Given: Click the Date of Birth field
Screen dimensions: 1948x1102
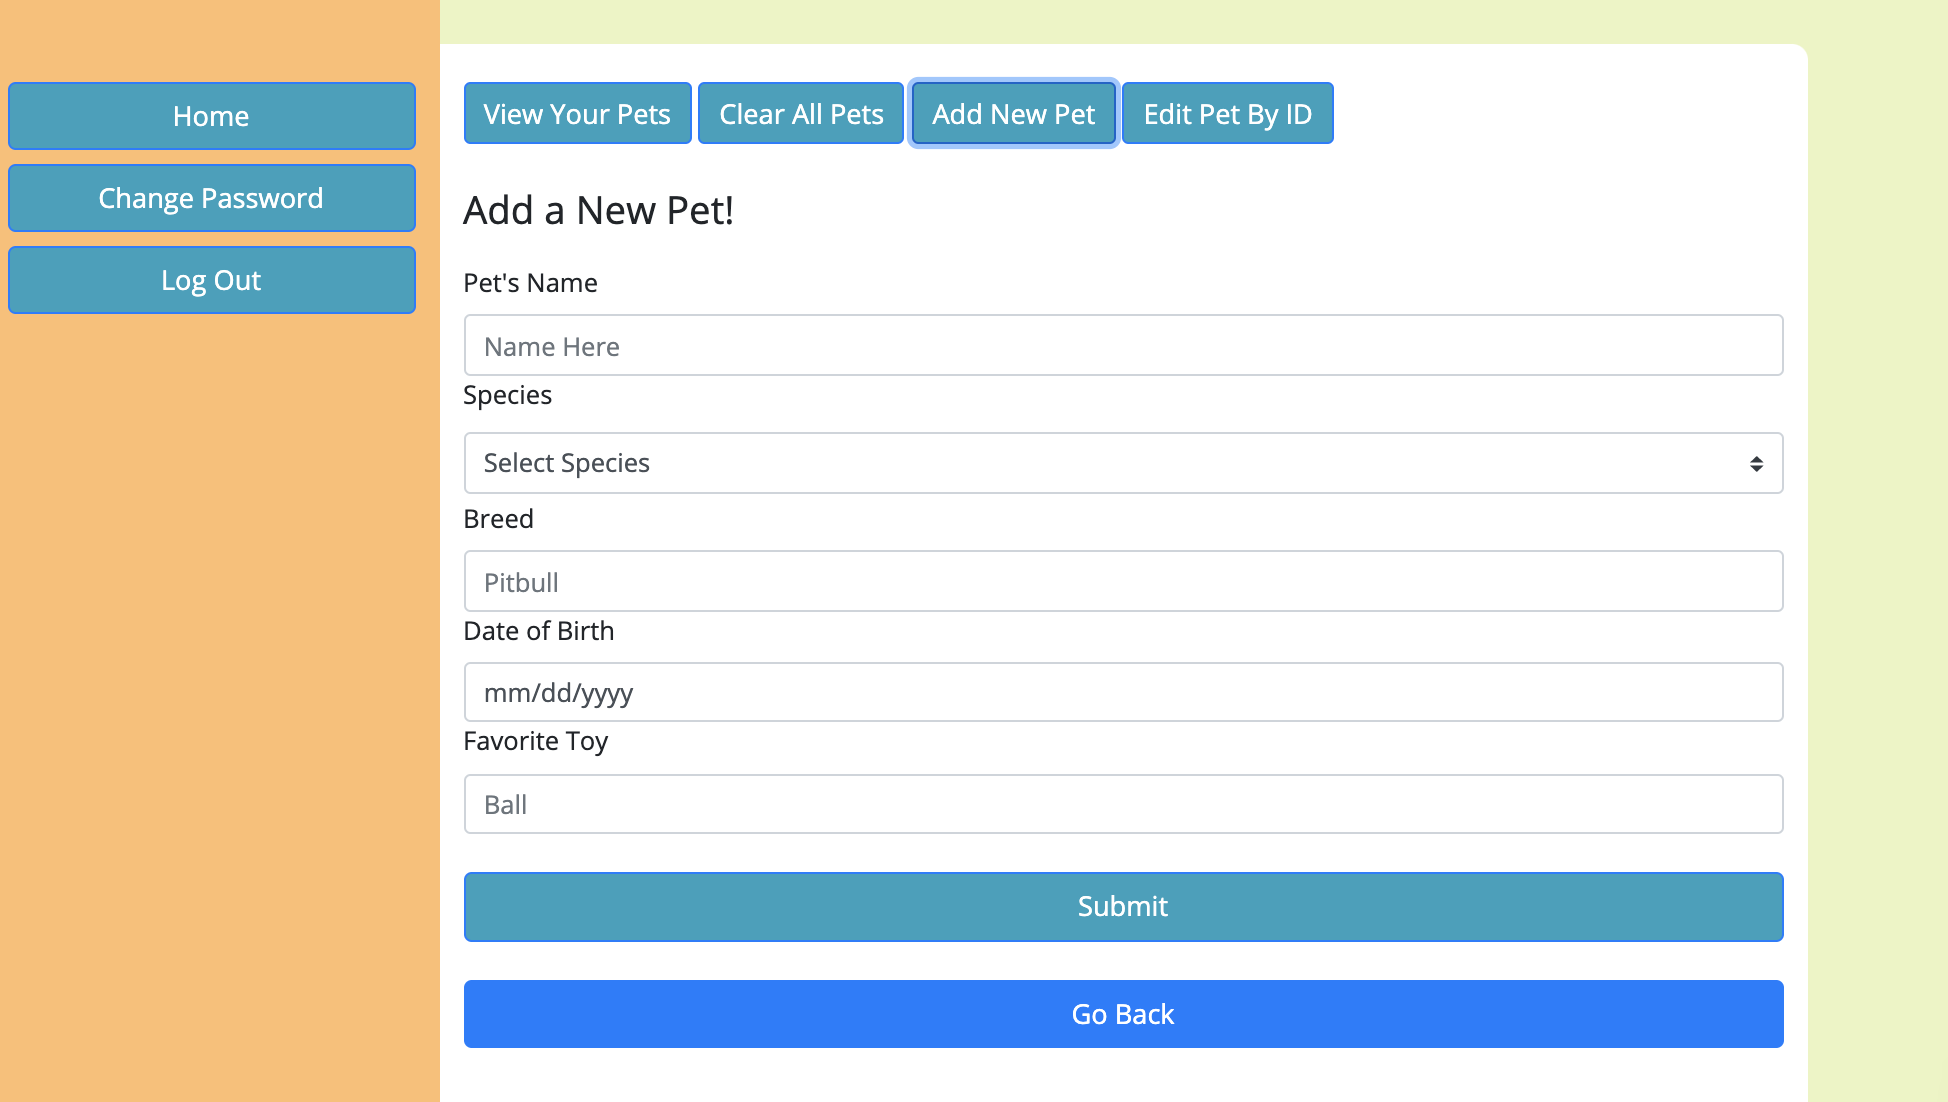Looking at the screenshot, I should click(x=1122, y=692).
